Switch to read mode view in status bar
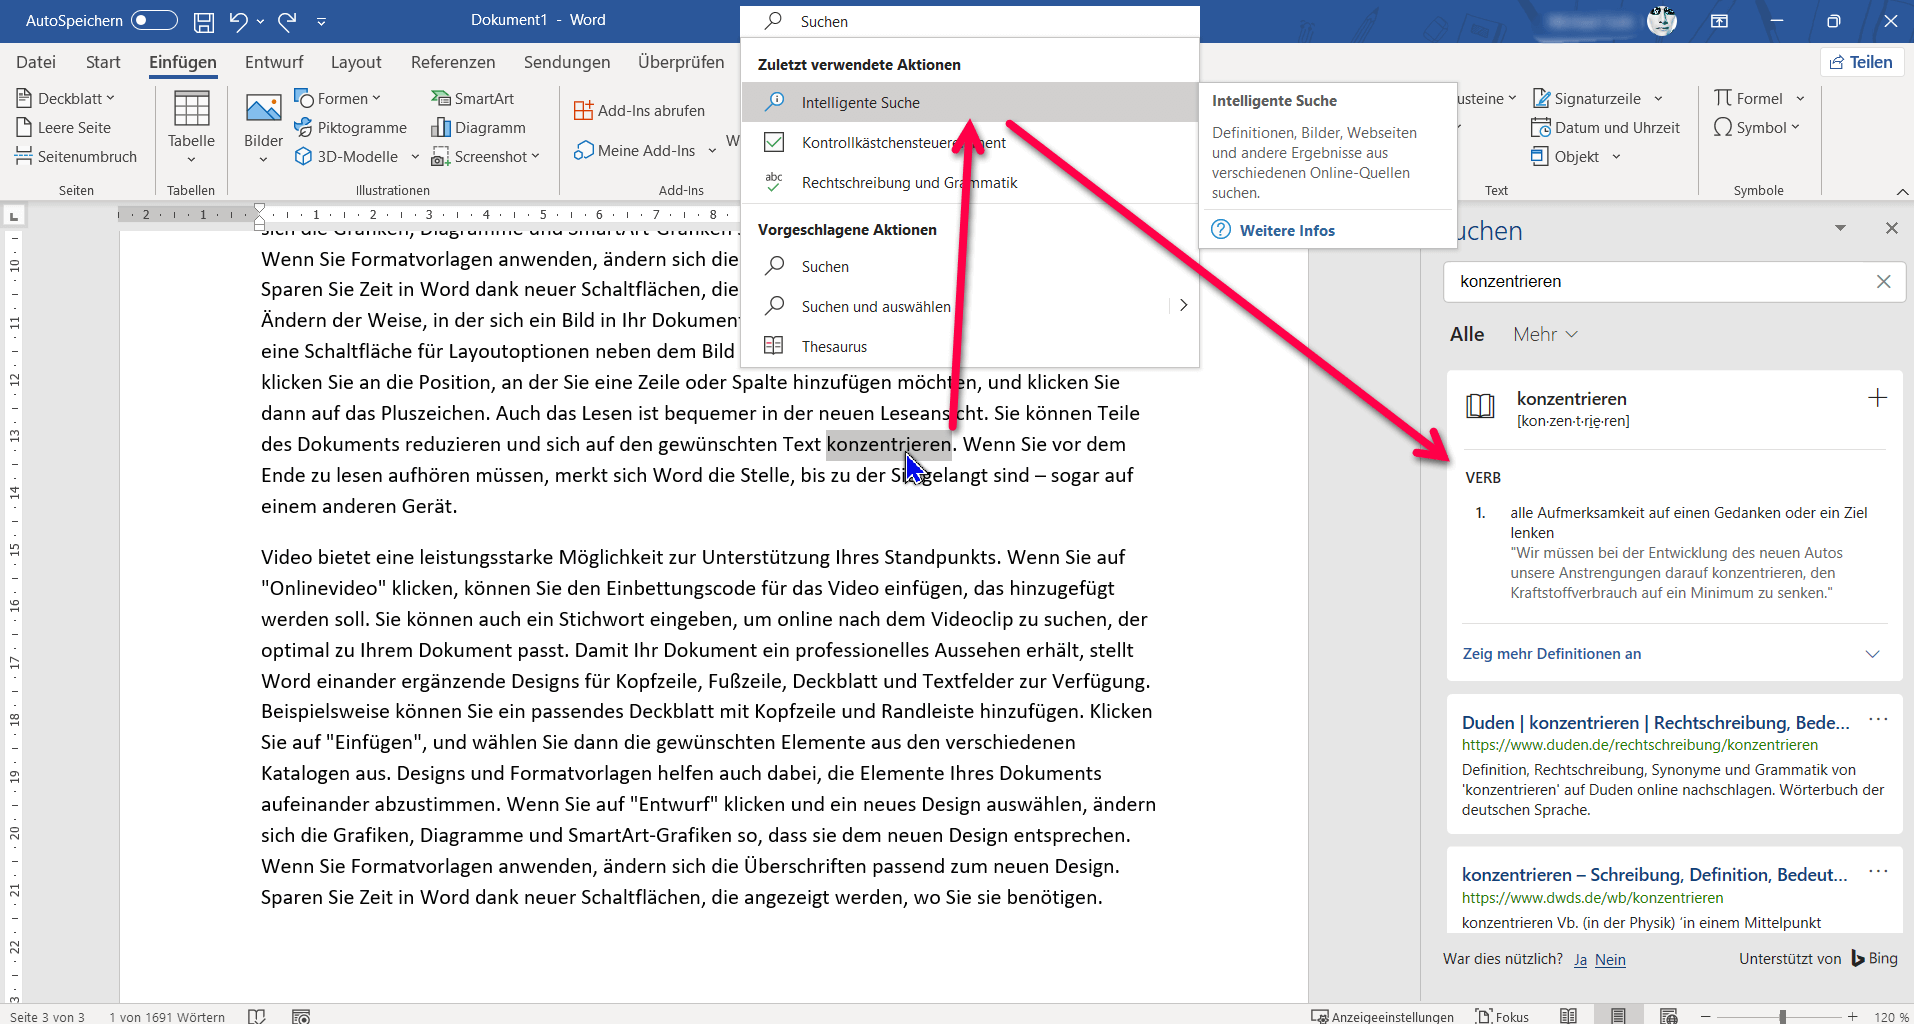1914x1024 pixels. tap(1568, 1016)
